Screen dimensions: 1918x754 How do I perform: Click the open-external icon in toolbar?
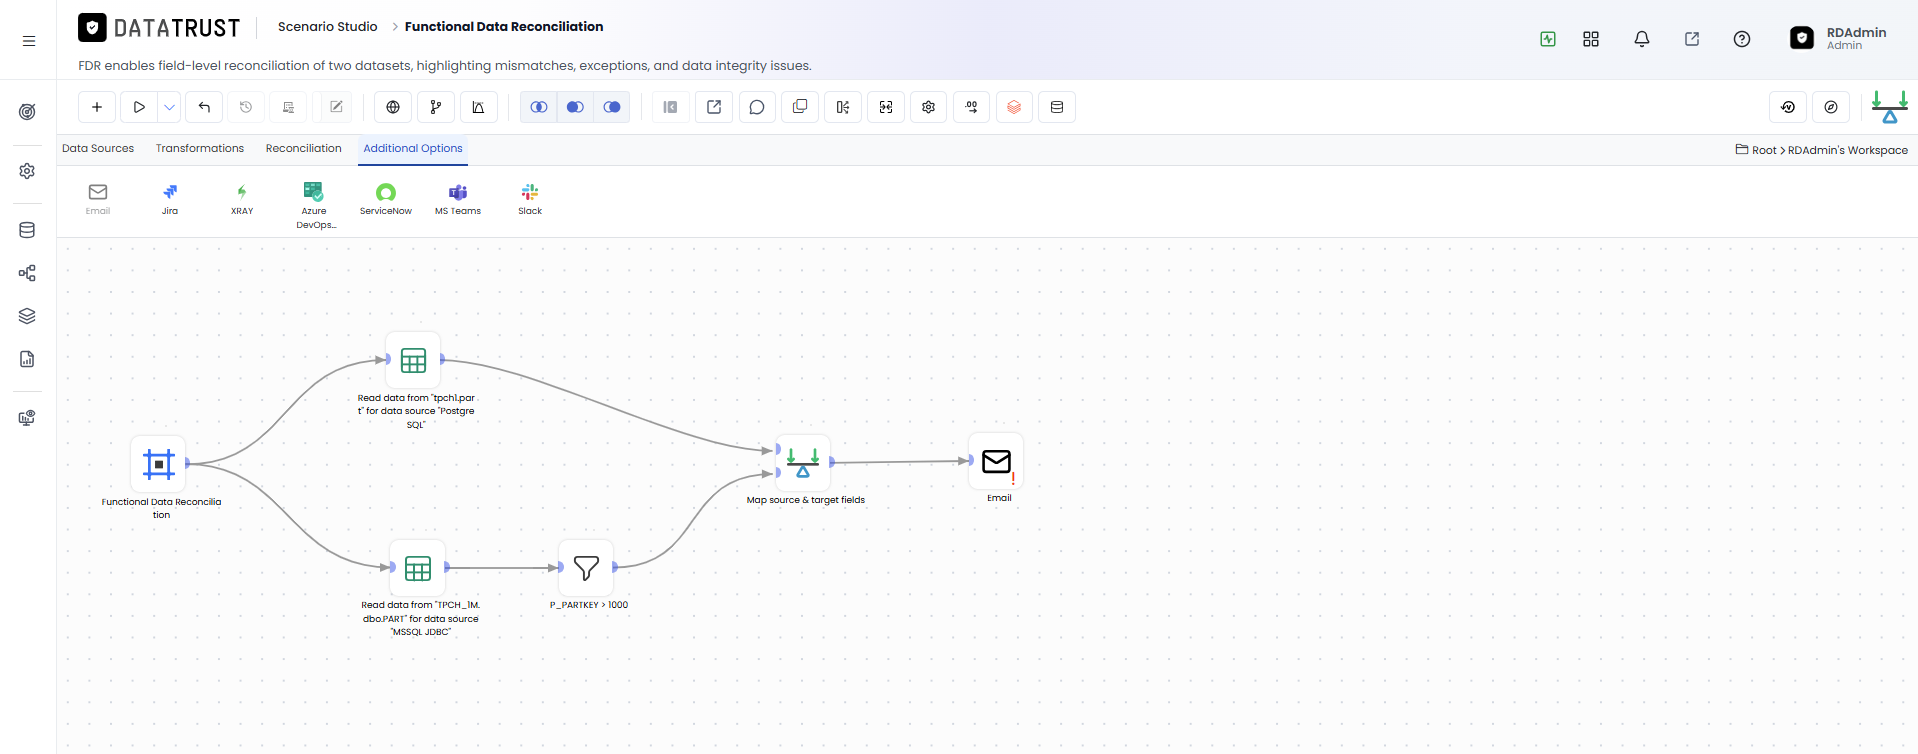point(714,107)
